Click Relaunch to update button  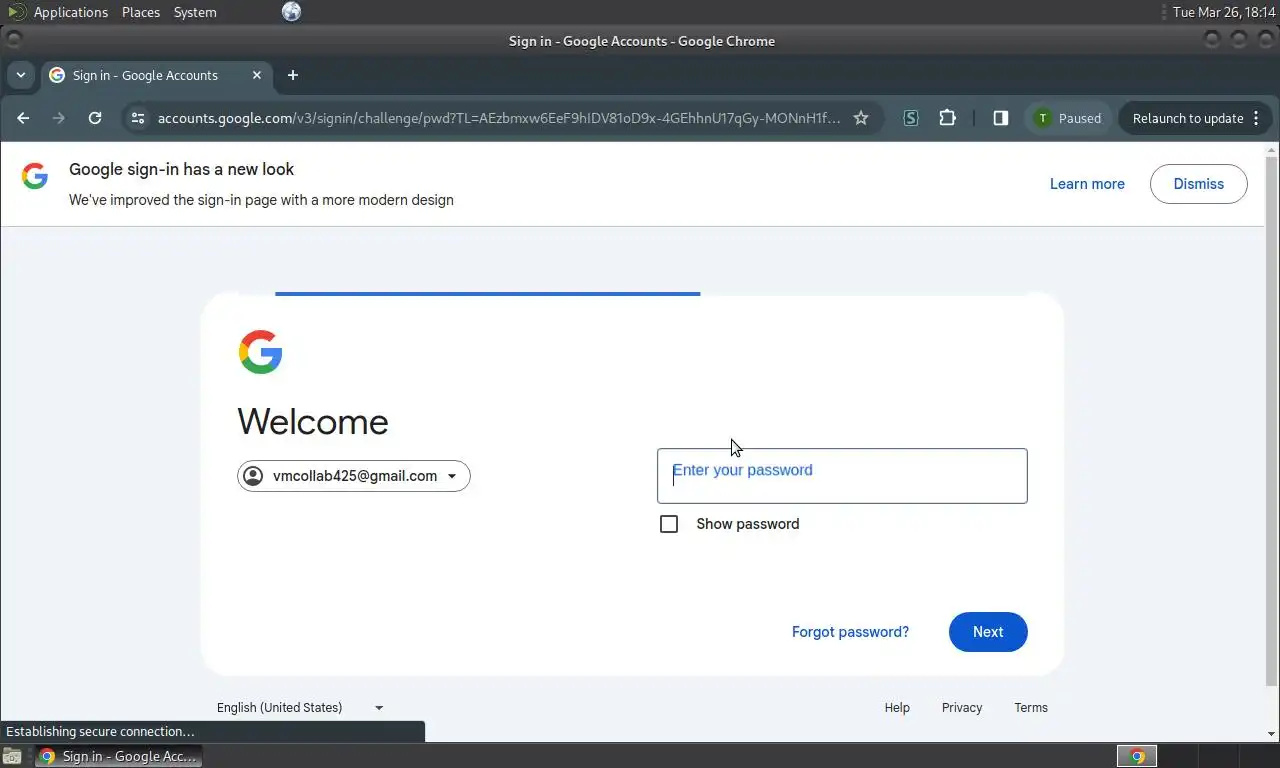(x=1187, y=118)
